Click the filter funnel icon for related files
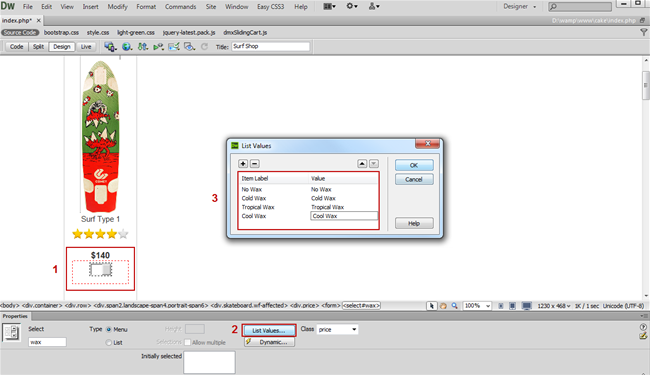650x375 pixels. [643, 32]
